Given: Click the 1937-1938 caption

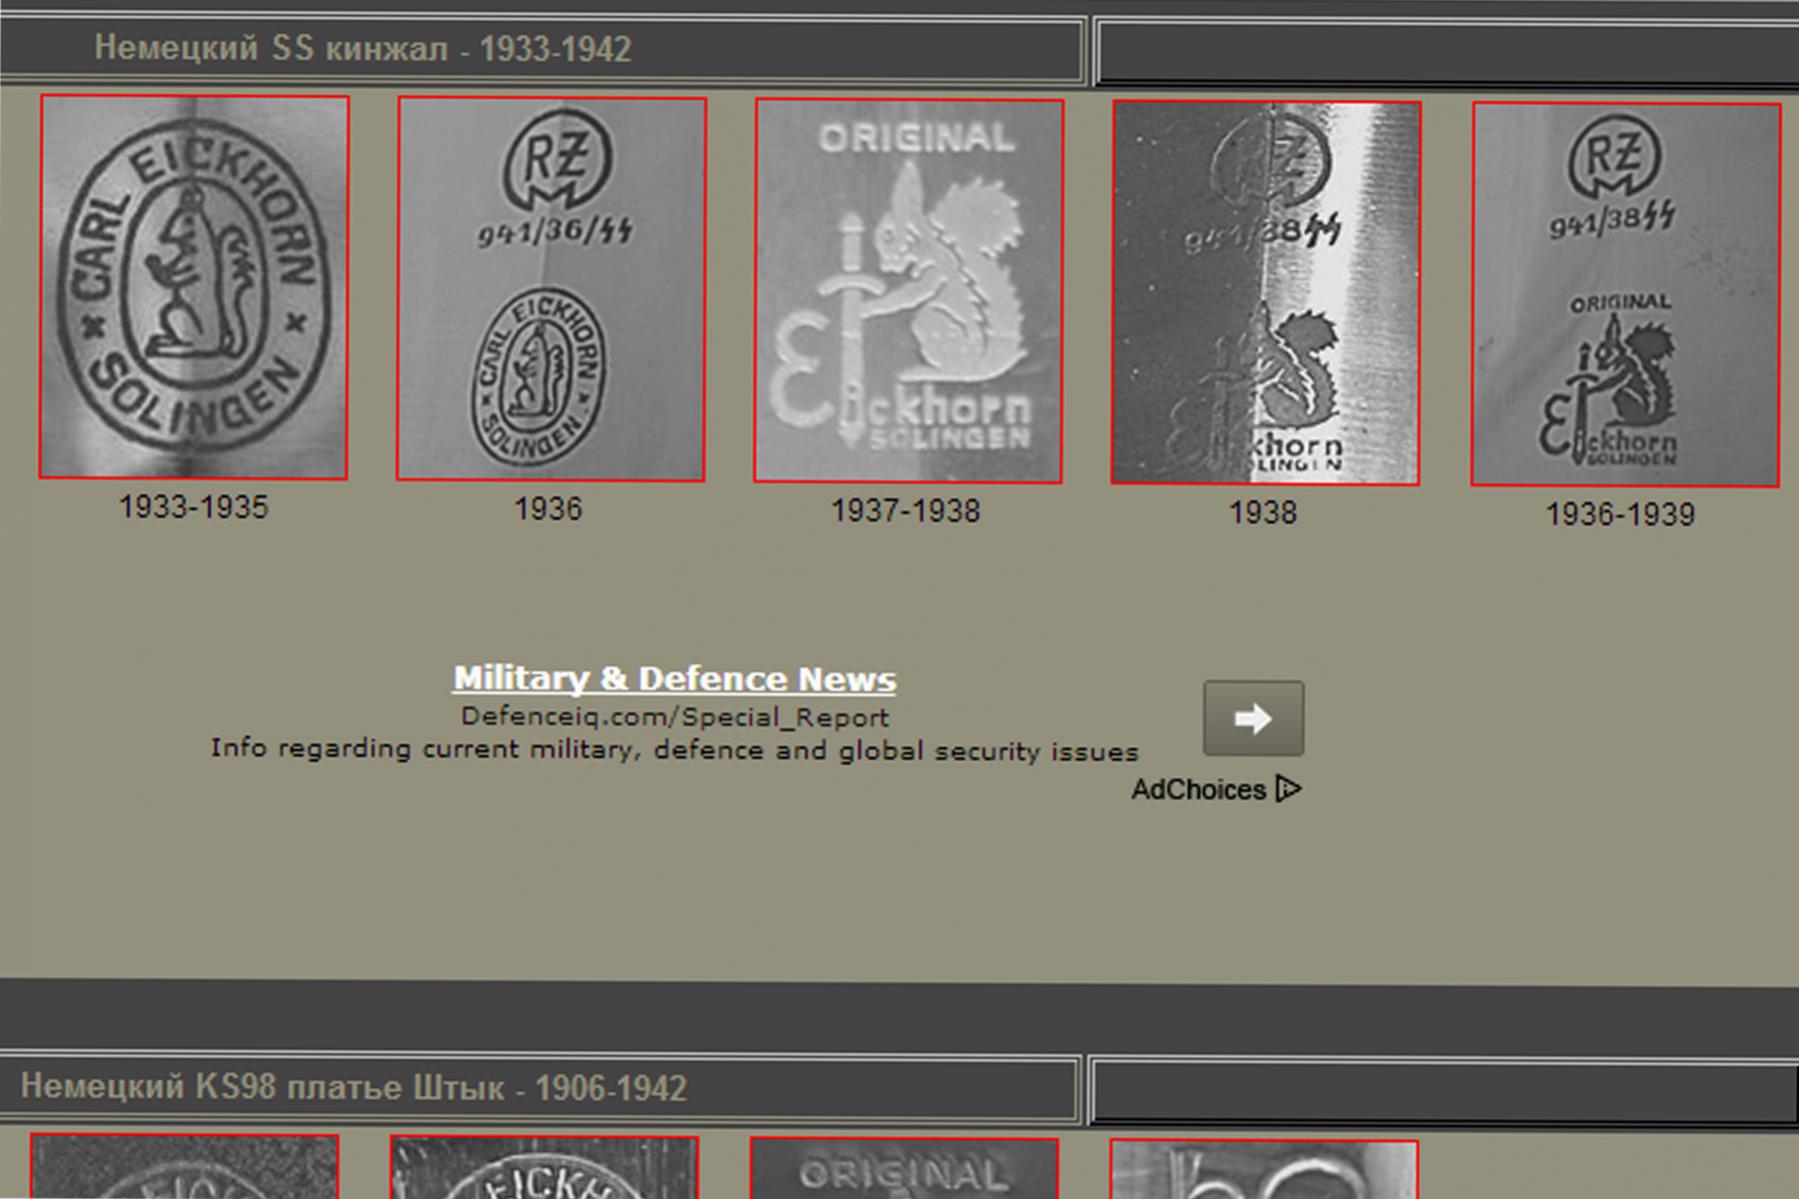Looking at the screenshot, I should click(x=906, y=511).
